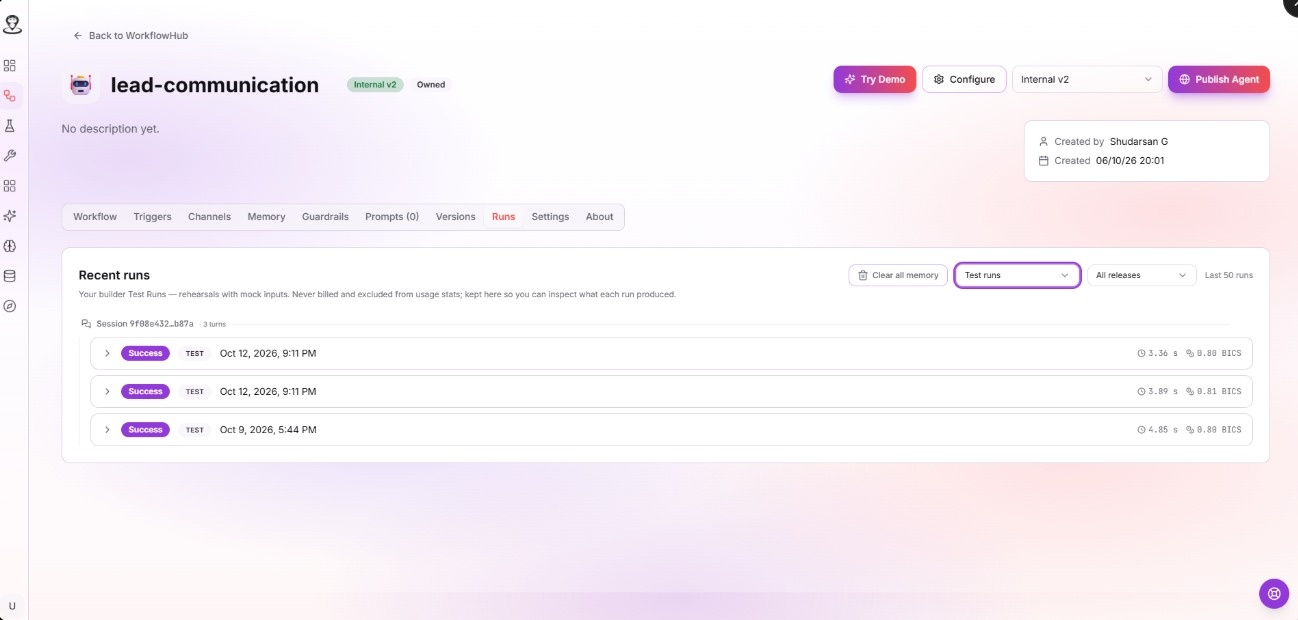
Task: Switch to the Channels tab
Action: (209, 217)
